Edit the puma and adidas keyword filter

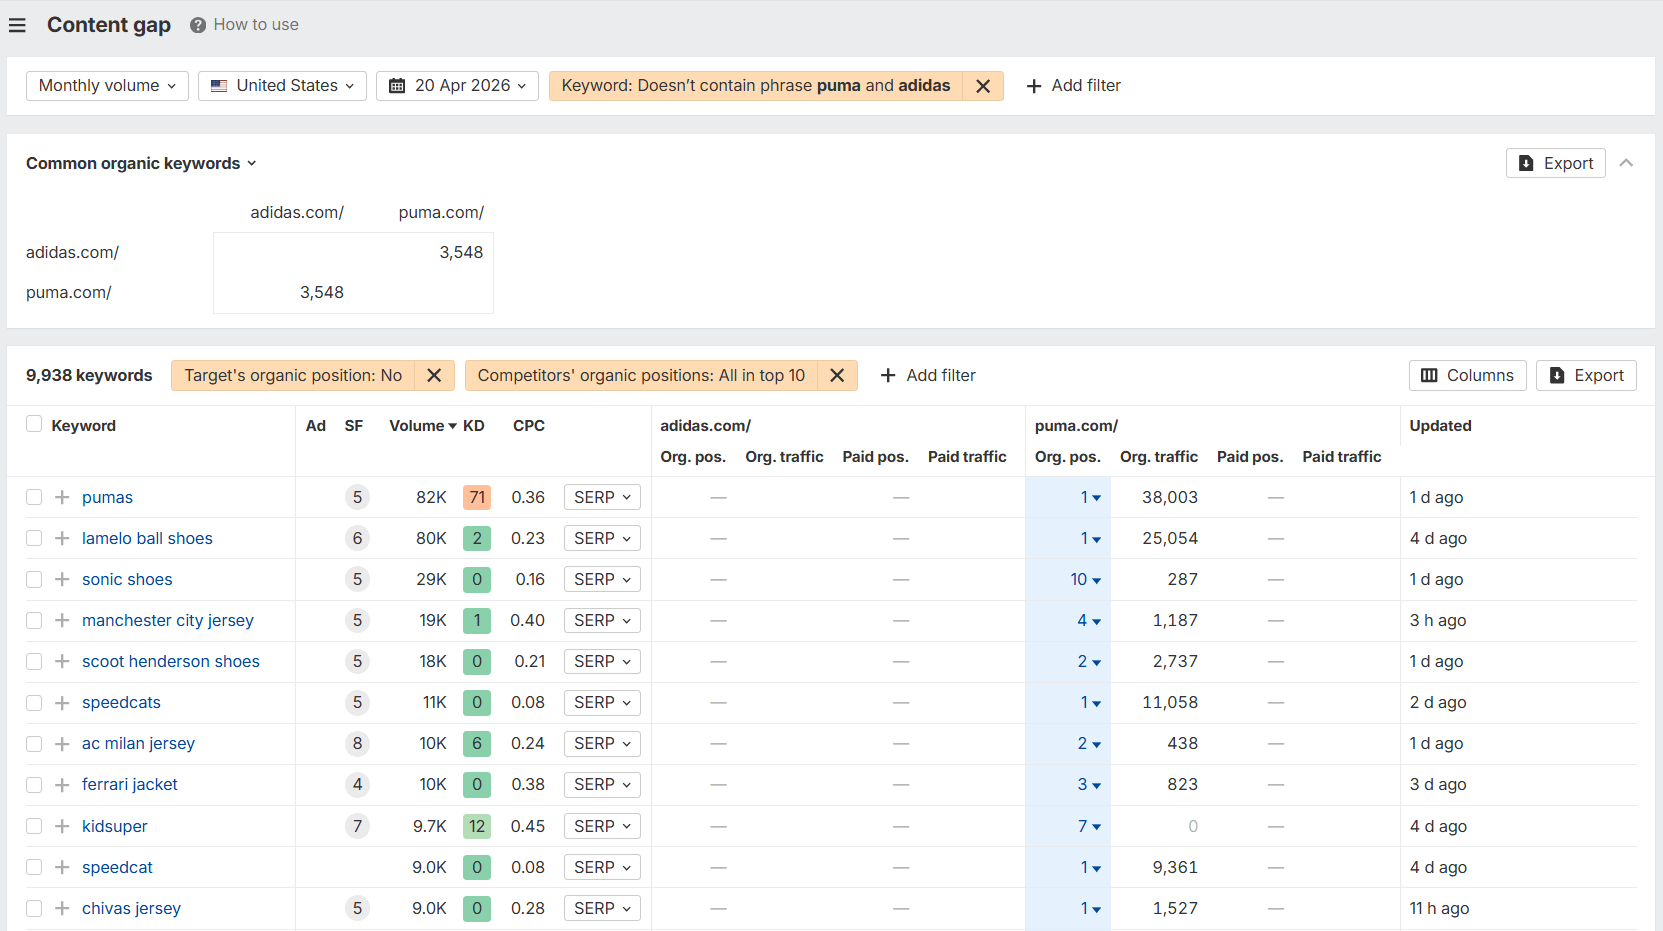click(756, 86)
